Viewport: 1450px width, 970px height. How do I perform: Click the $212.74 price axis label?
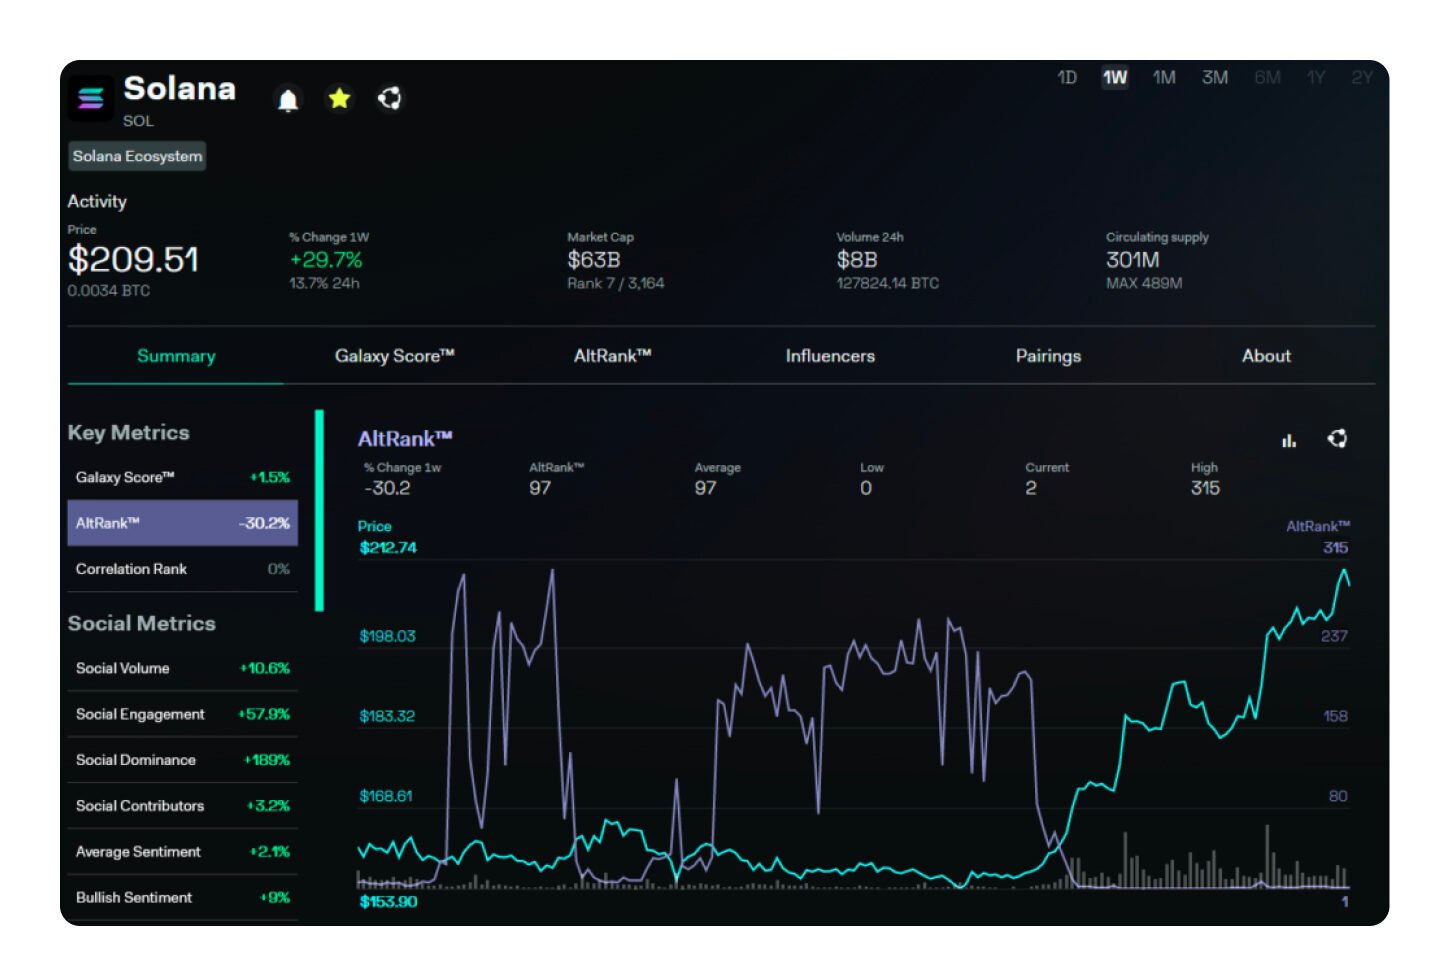tap(388, 547)
